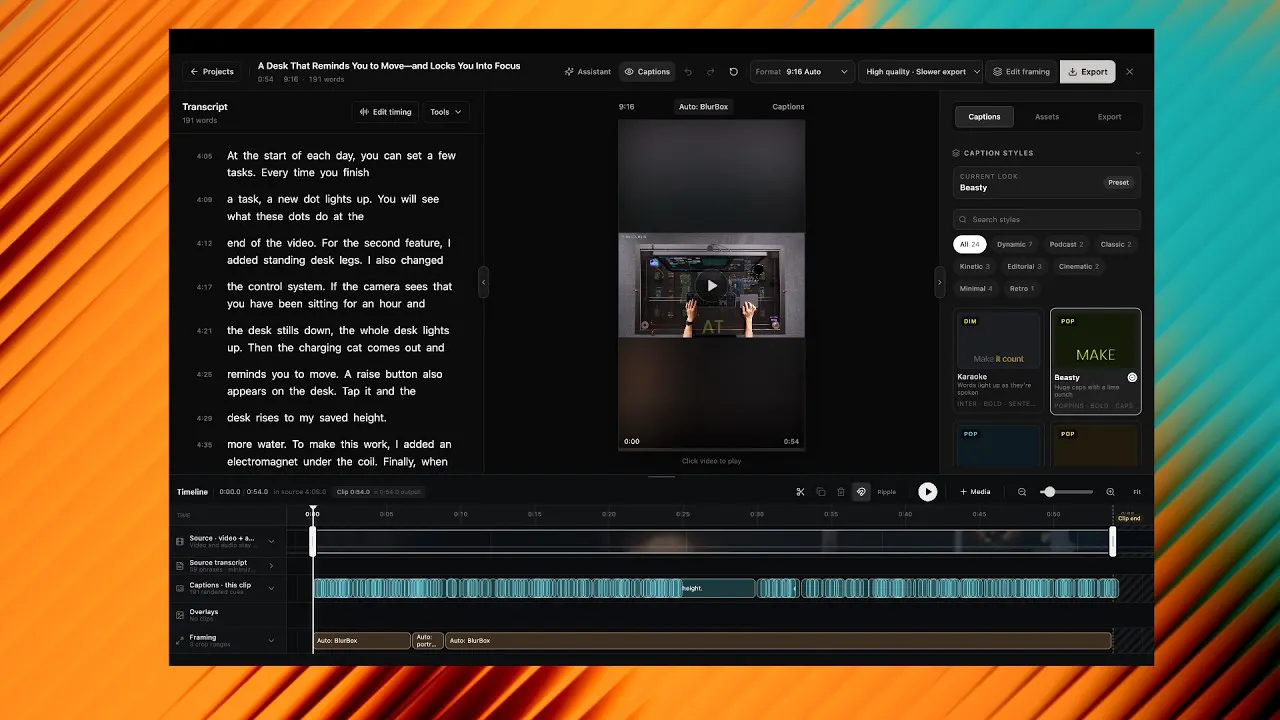Click play button on video preview
Screen dimensions: 1280x720
coord(711,285)
